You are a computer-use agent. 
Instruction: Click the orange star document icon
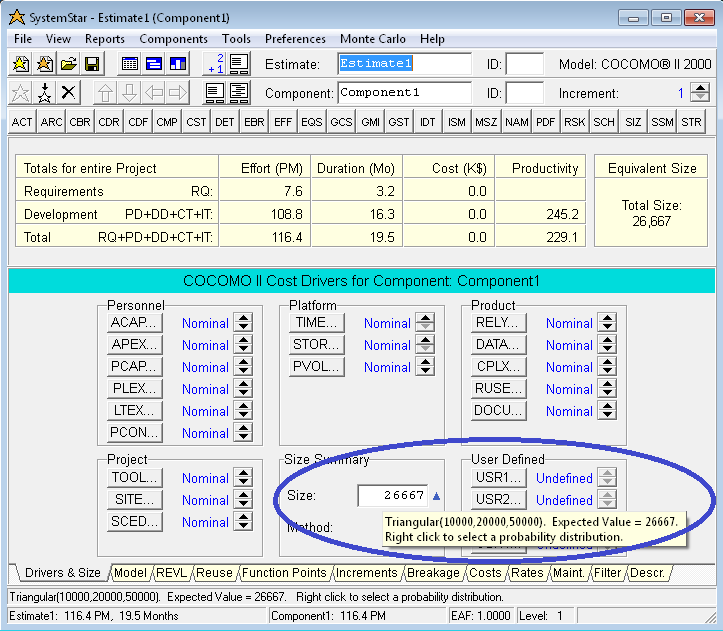pyautogui.click(x=45, y=64)
